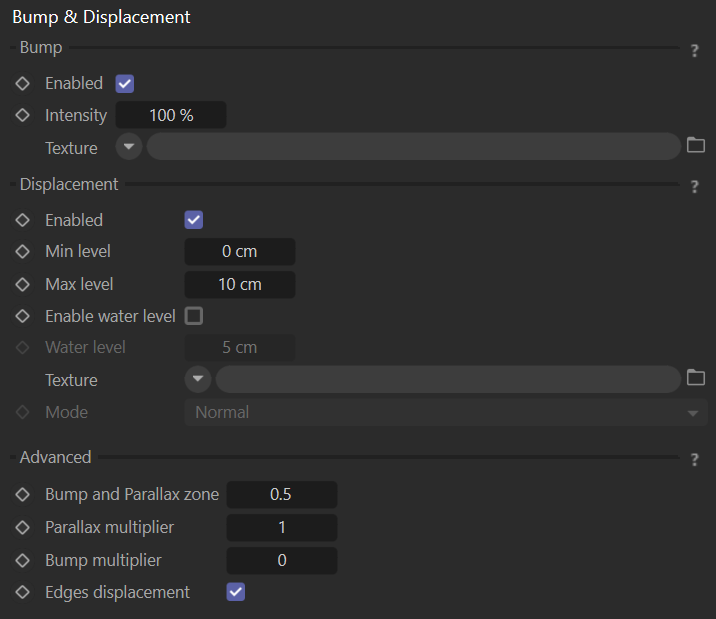Viewport: 716px width, 619px height.
Task: Click keyframe diamond next to Max level
Action: 22,284
